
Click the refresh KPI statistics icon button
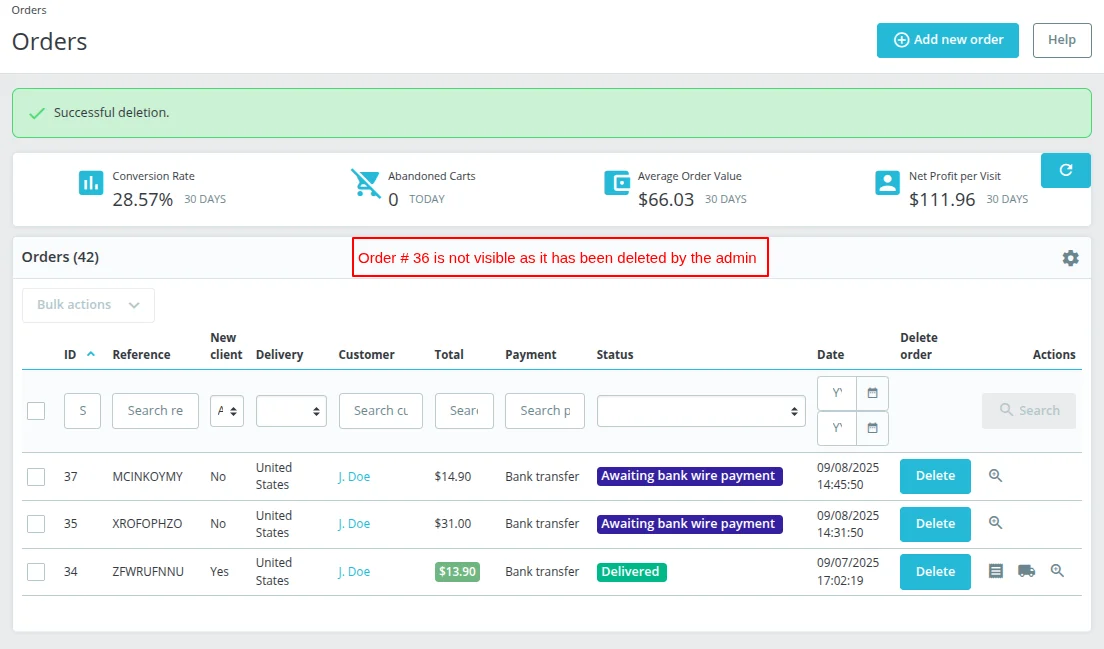click(1065, 170)
